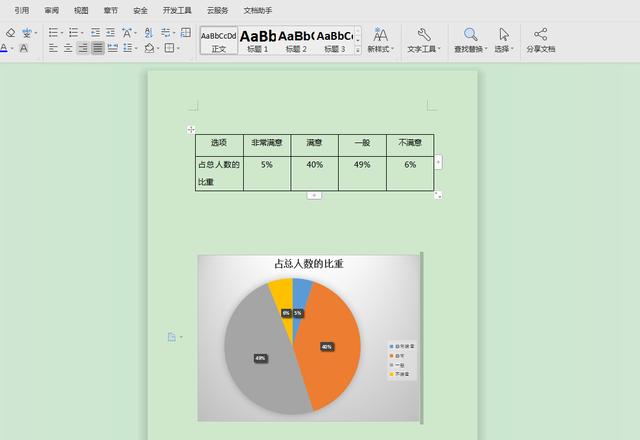The image size is (640, 440).
Task: Select chart title 占总人数的比重
Action: (309, 264)
